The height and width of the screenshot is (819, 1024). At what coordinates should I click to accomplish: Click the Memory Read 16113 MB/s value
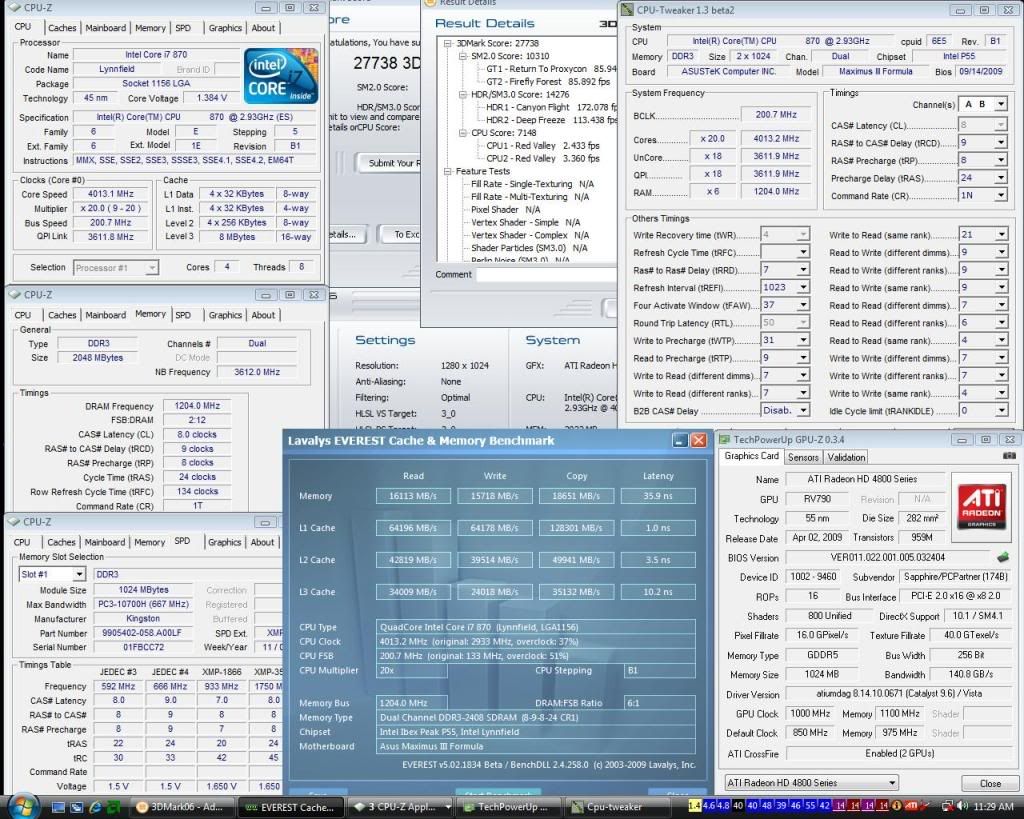[x=413, y=496]
